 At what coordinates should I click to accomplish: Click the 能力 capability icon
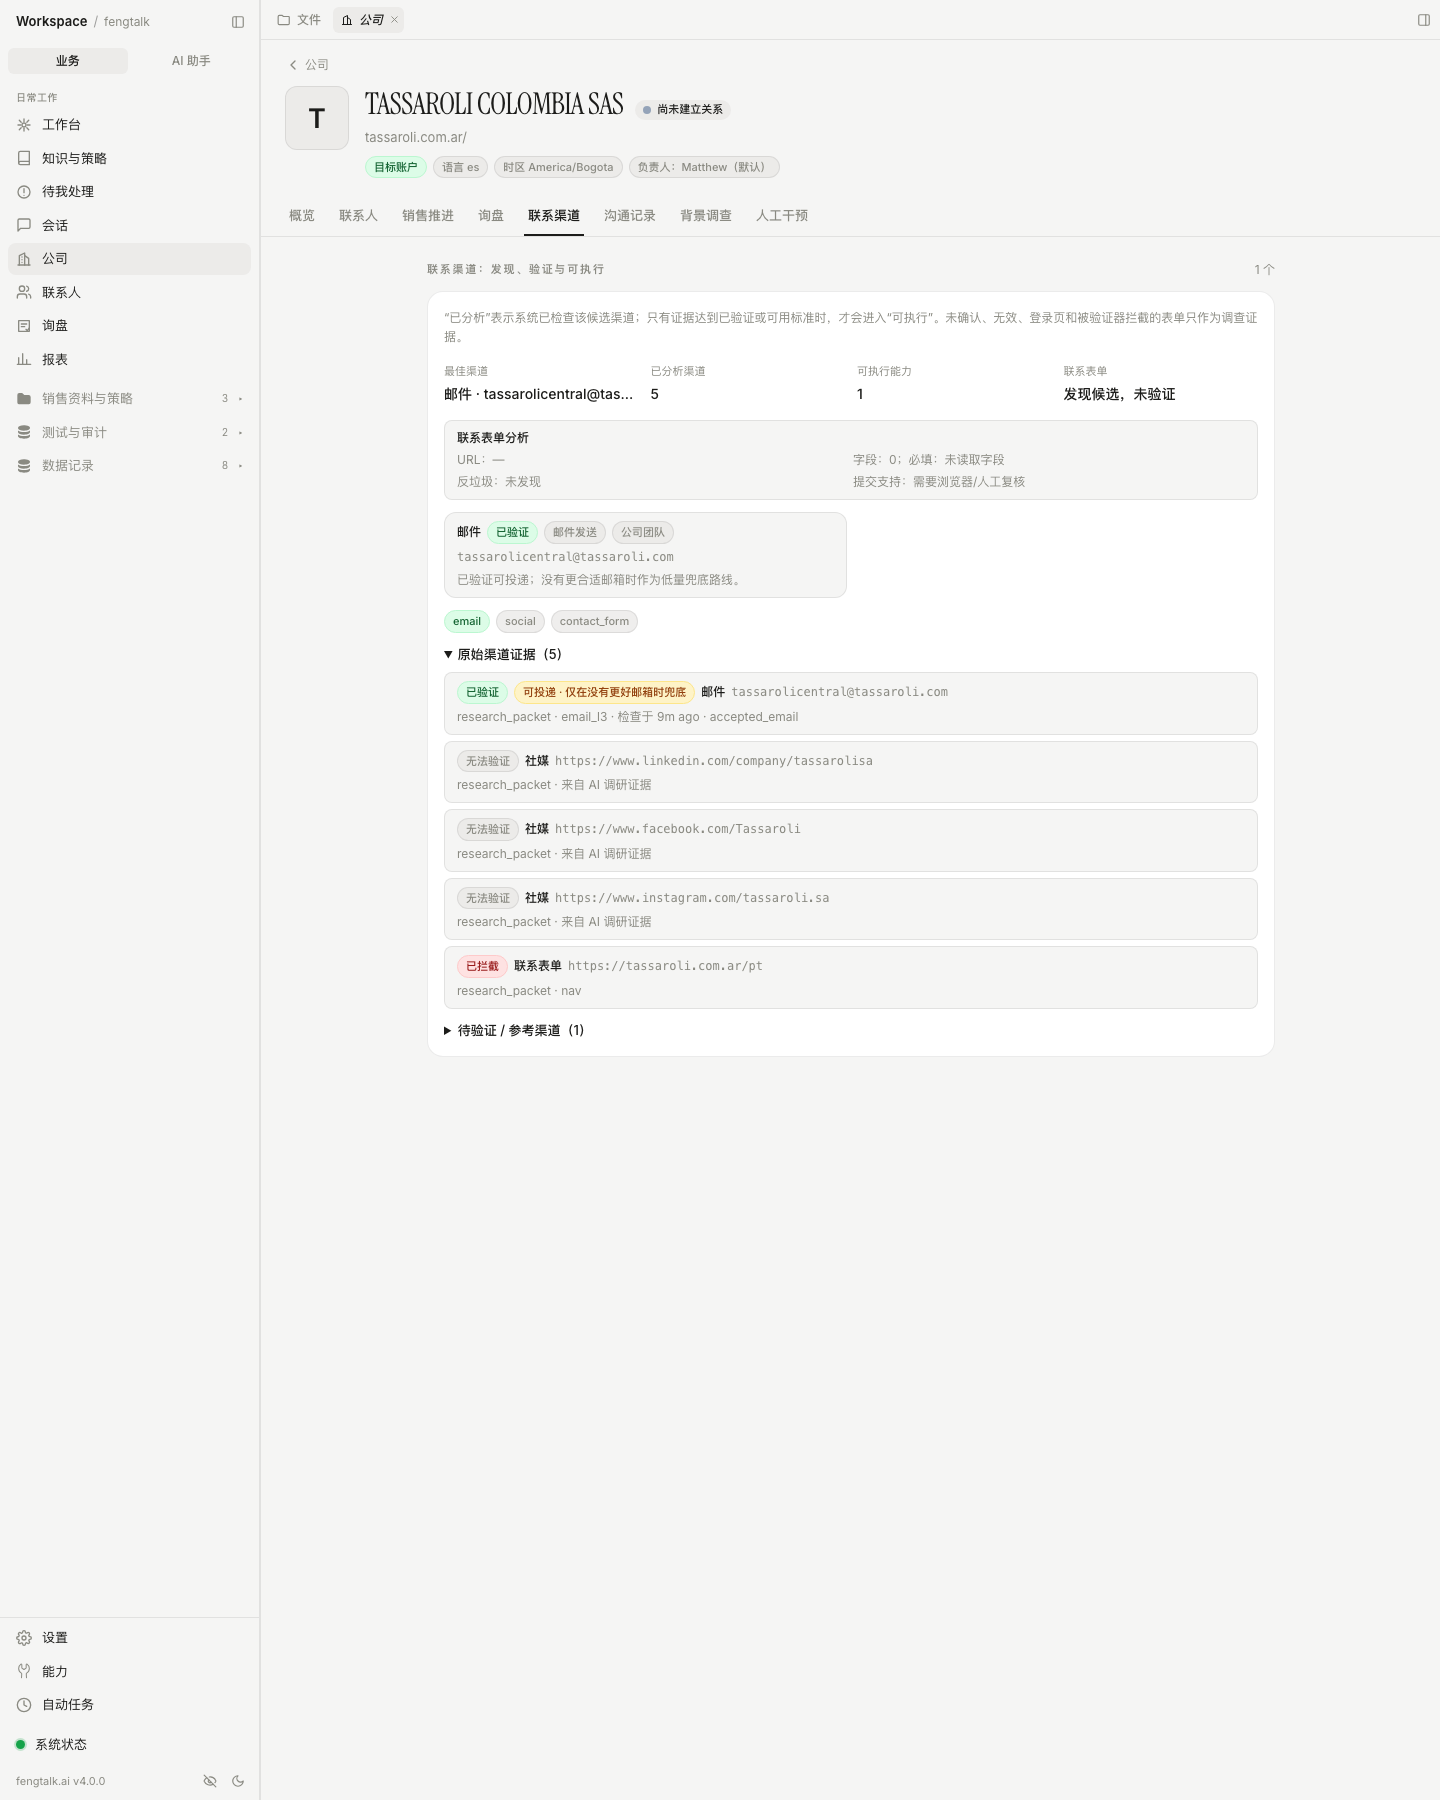24,1671
